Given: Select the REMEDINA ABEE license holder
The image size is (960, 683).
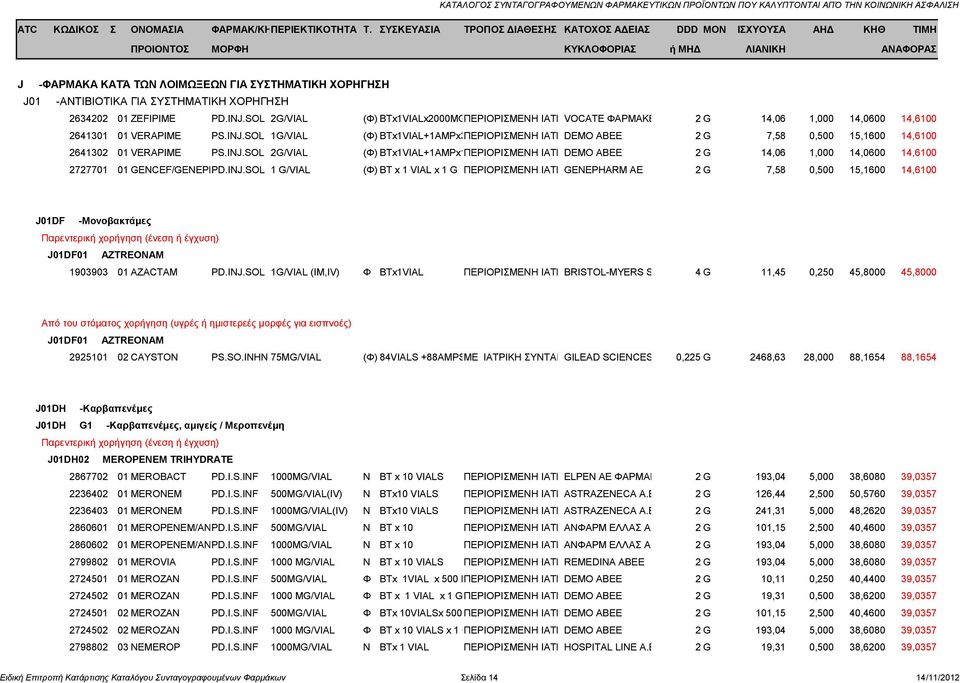Looking at the screenshot, I should point(604,562).
